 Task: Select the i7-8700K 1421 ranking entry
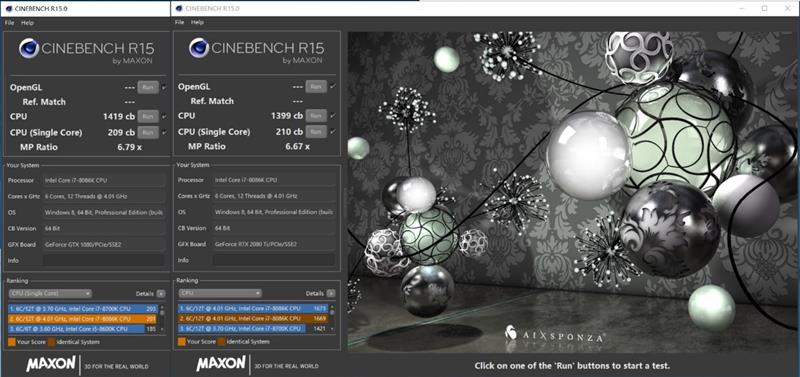[x=254, y=329]
